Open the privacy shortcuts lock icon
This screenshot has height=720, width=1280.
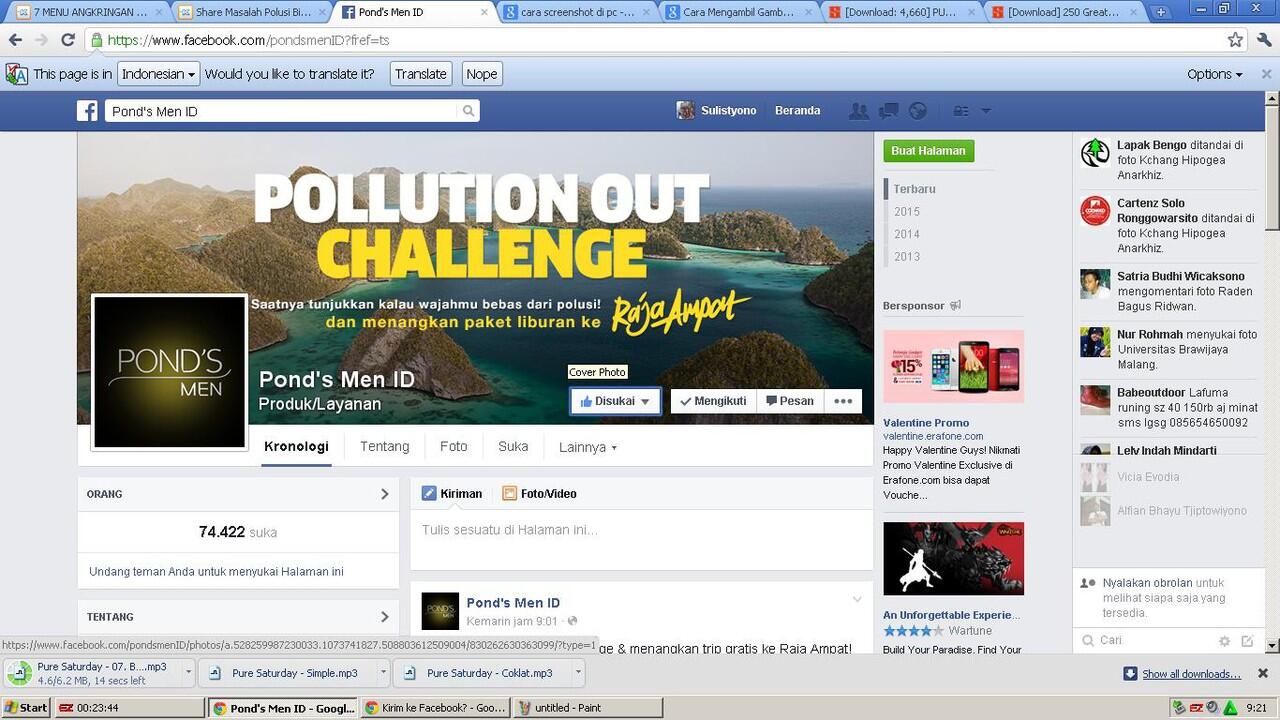pos(961,111)
